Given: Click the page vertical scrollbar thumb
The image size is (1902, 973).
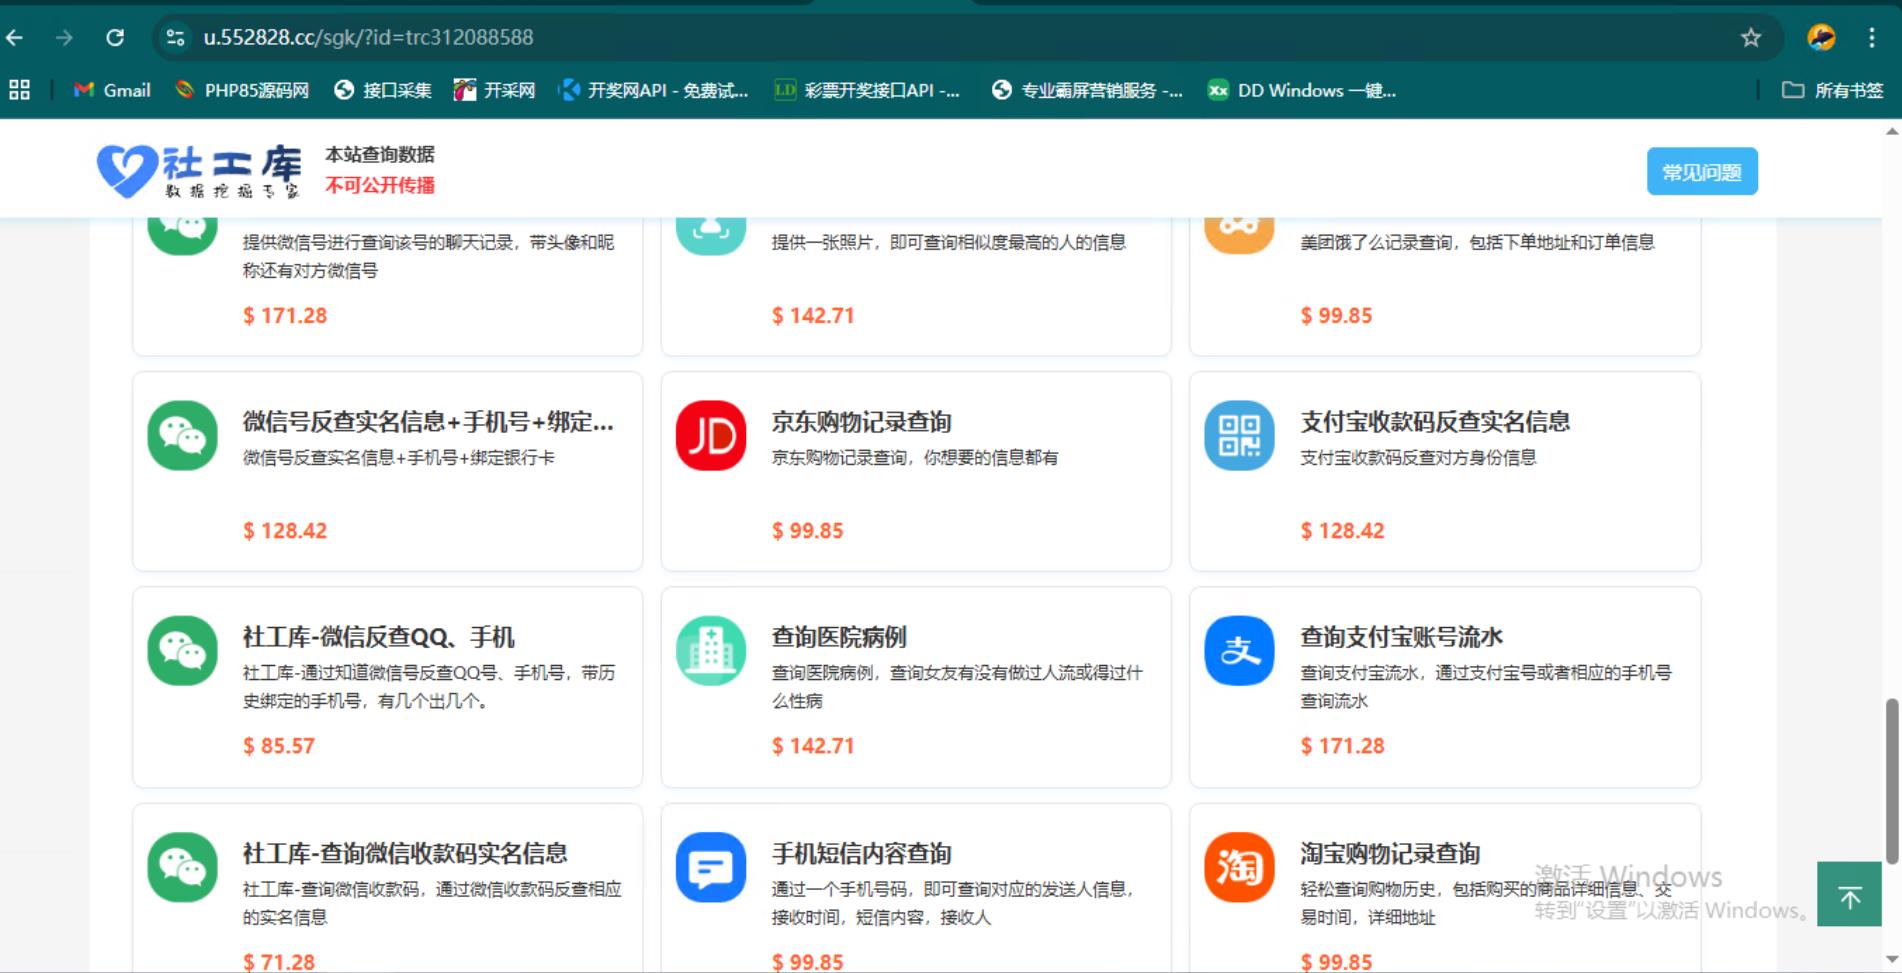Looking at the screenshot, I should [x=1891, y=780].
